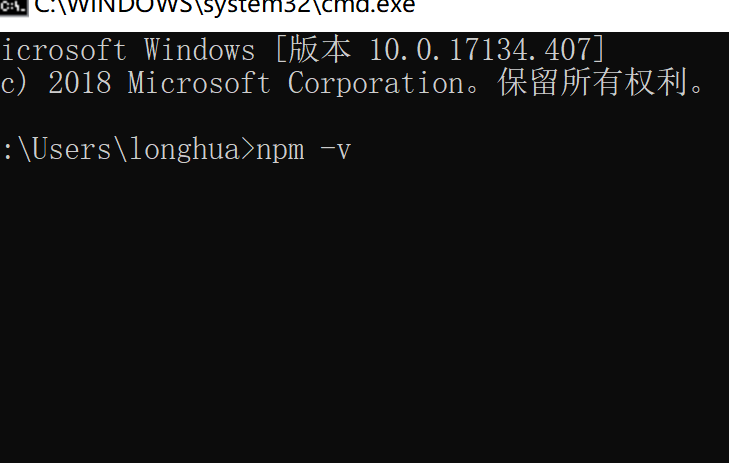Click the word Users in the prompt path
The width and height of the screenshot is (729, 463).
point(71,149)
